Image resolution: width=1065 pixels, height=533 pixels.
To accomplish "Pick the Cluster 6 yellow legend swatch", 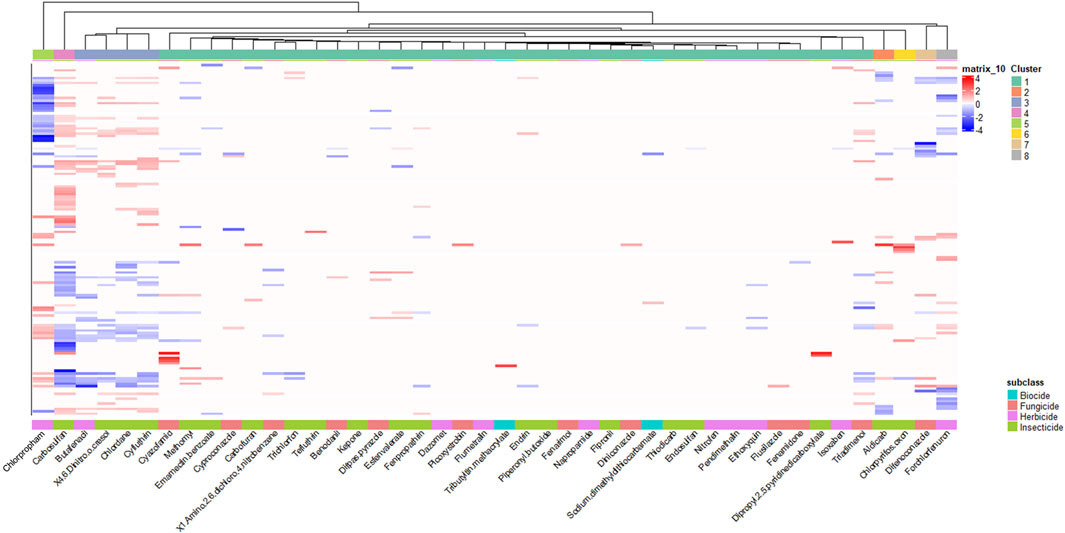I will tap(1016, 136).
